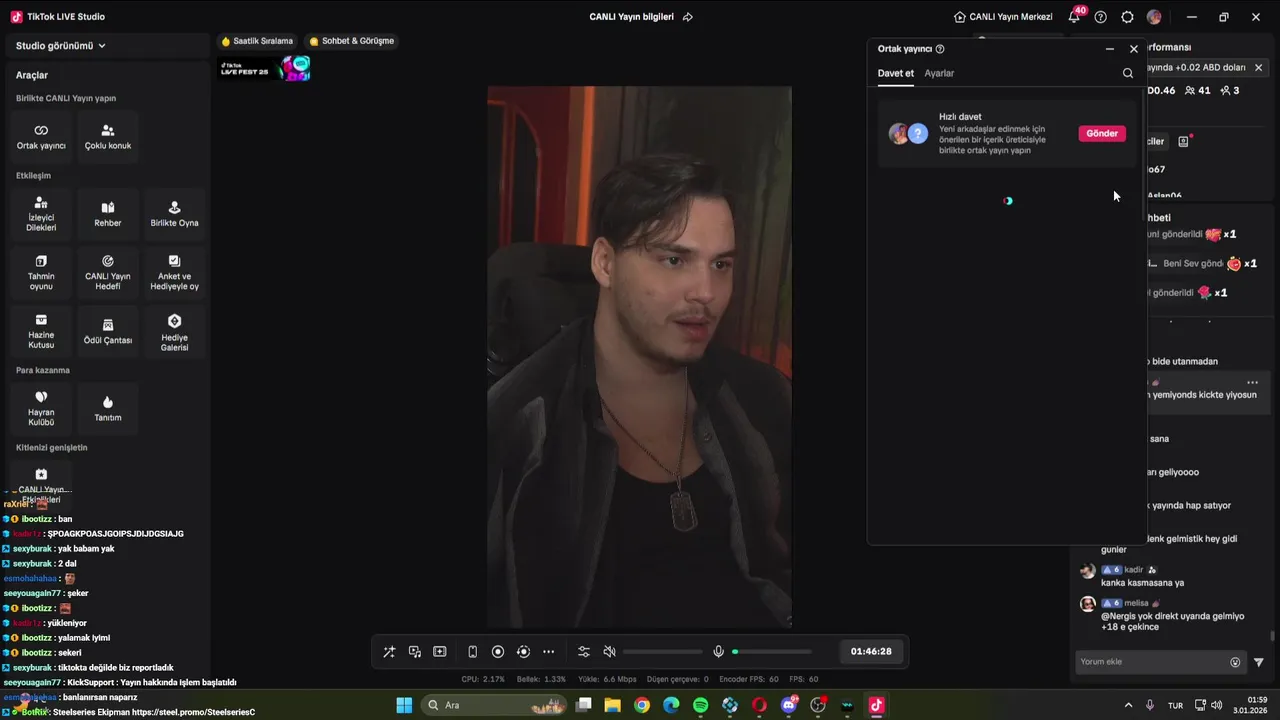Open Hayran Kulübü tool
This screenshot has height=720, width=1280.
point(41,408)
